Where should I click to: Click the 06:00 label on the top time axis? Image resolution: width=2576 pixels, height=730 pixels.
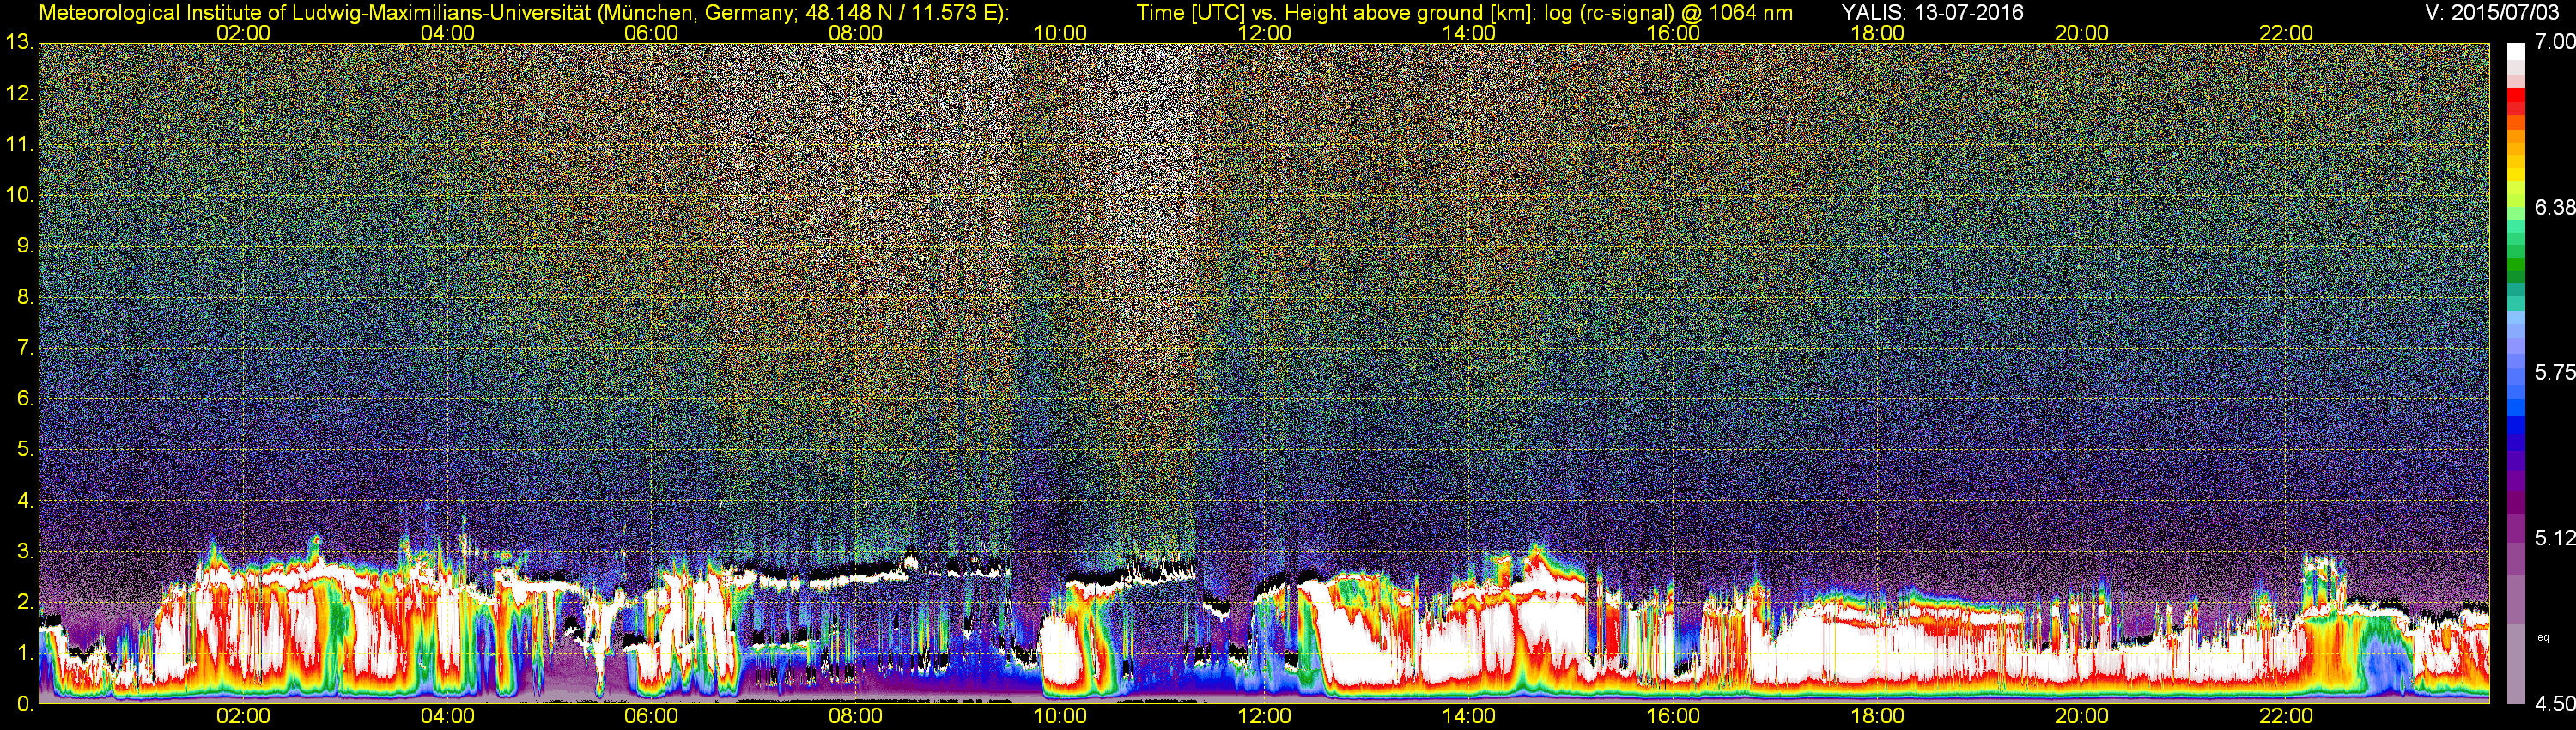coord(651,33)
